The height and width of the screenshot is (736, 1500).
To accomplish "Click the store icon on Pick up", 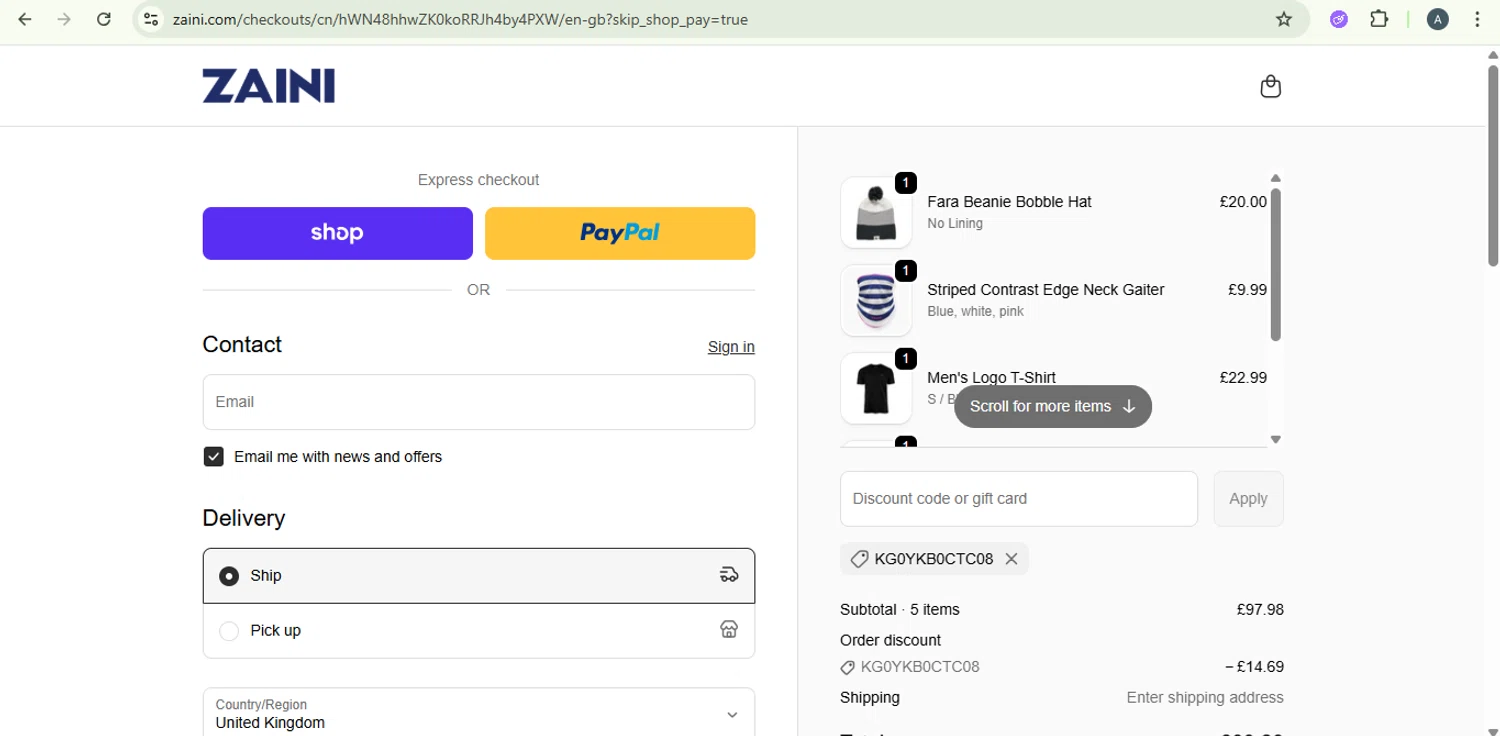I will tap(729, 629).
